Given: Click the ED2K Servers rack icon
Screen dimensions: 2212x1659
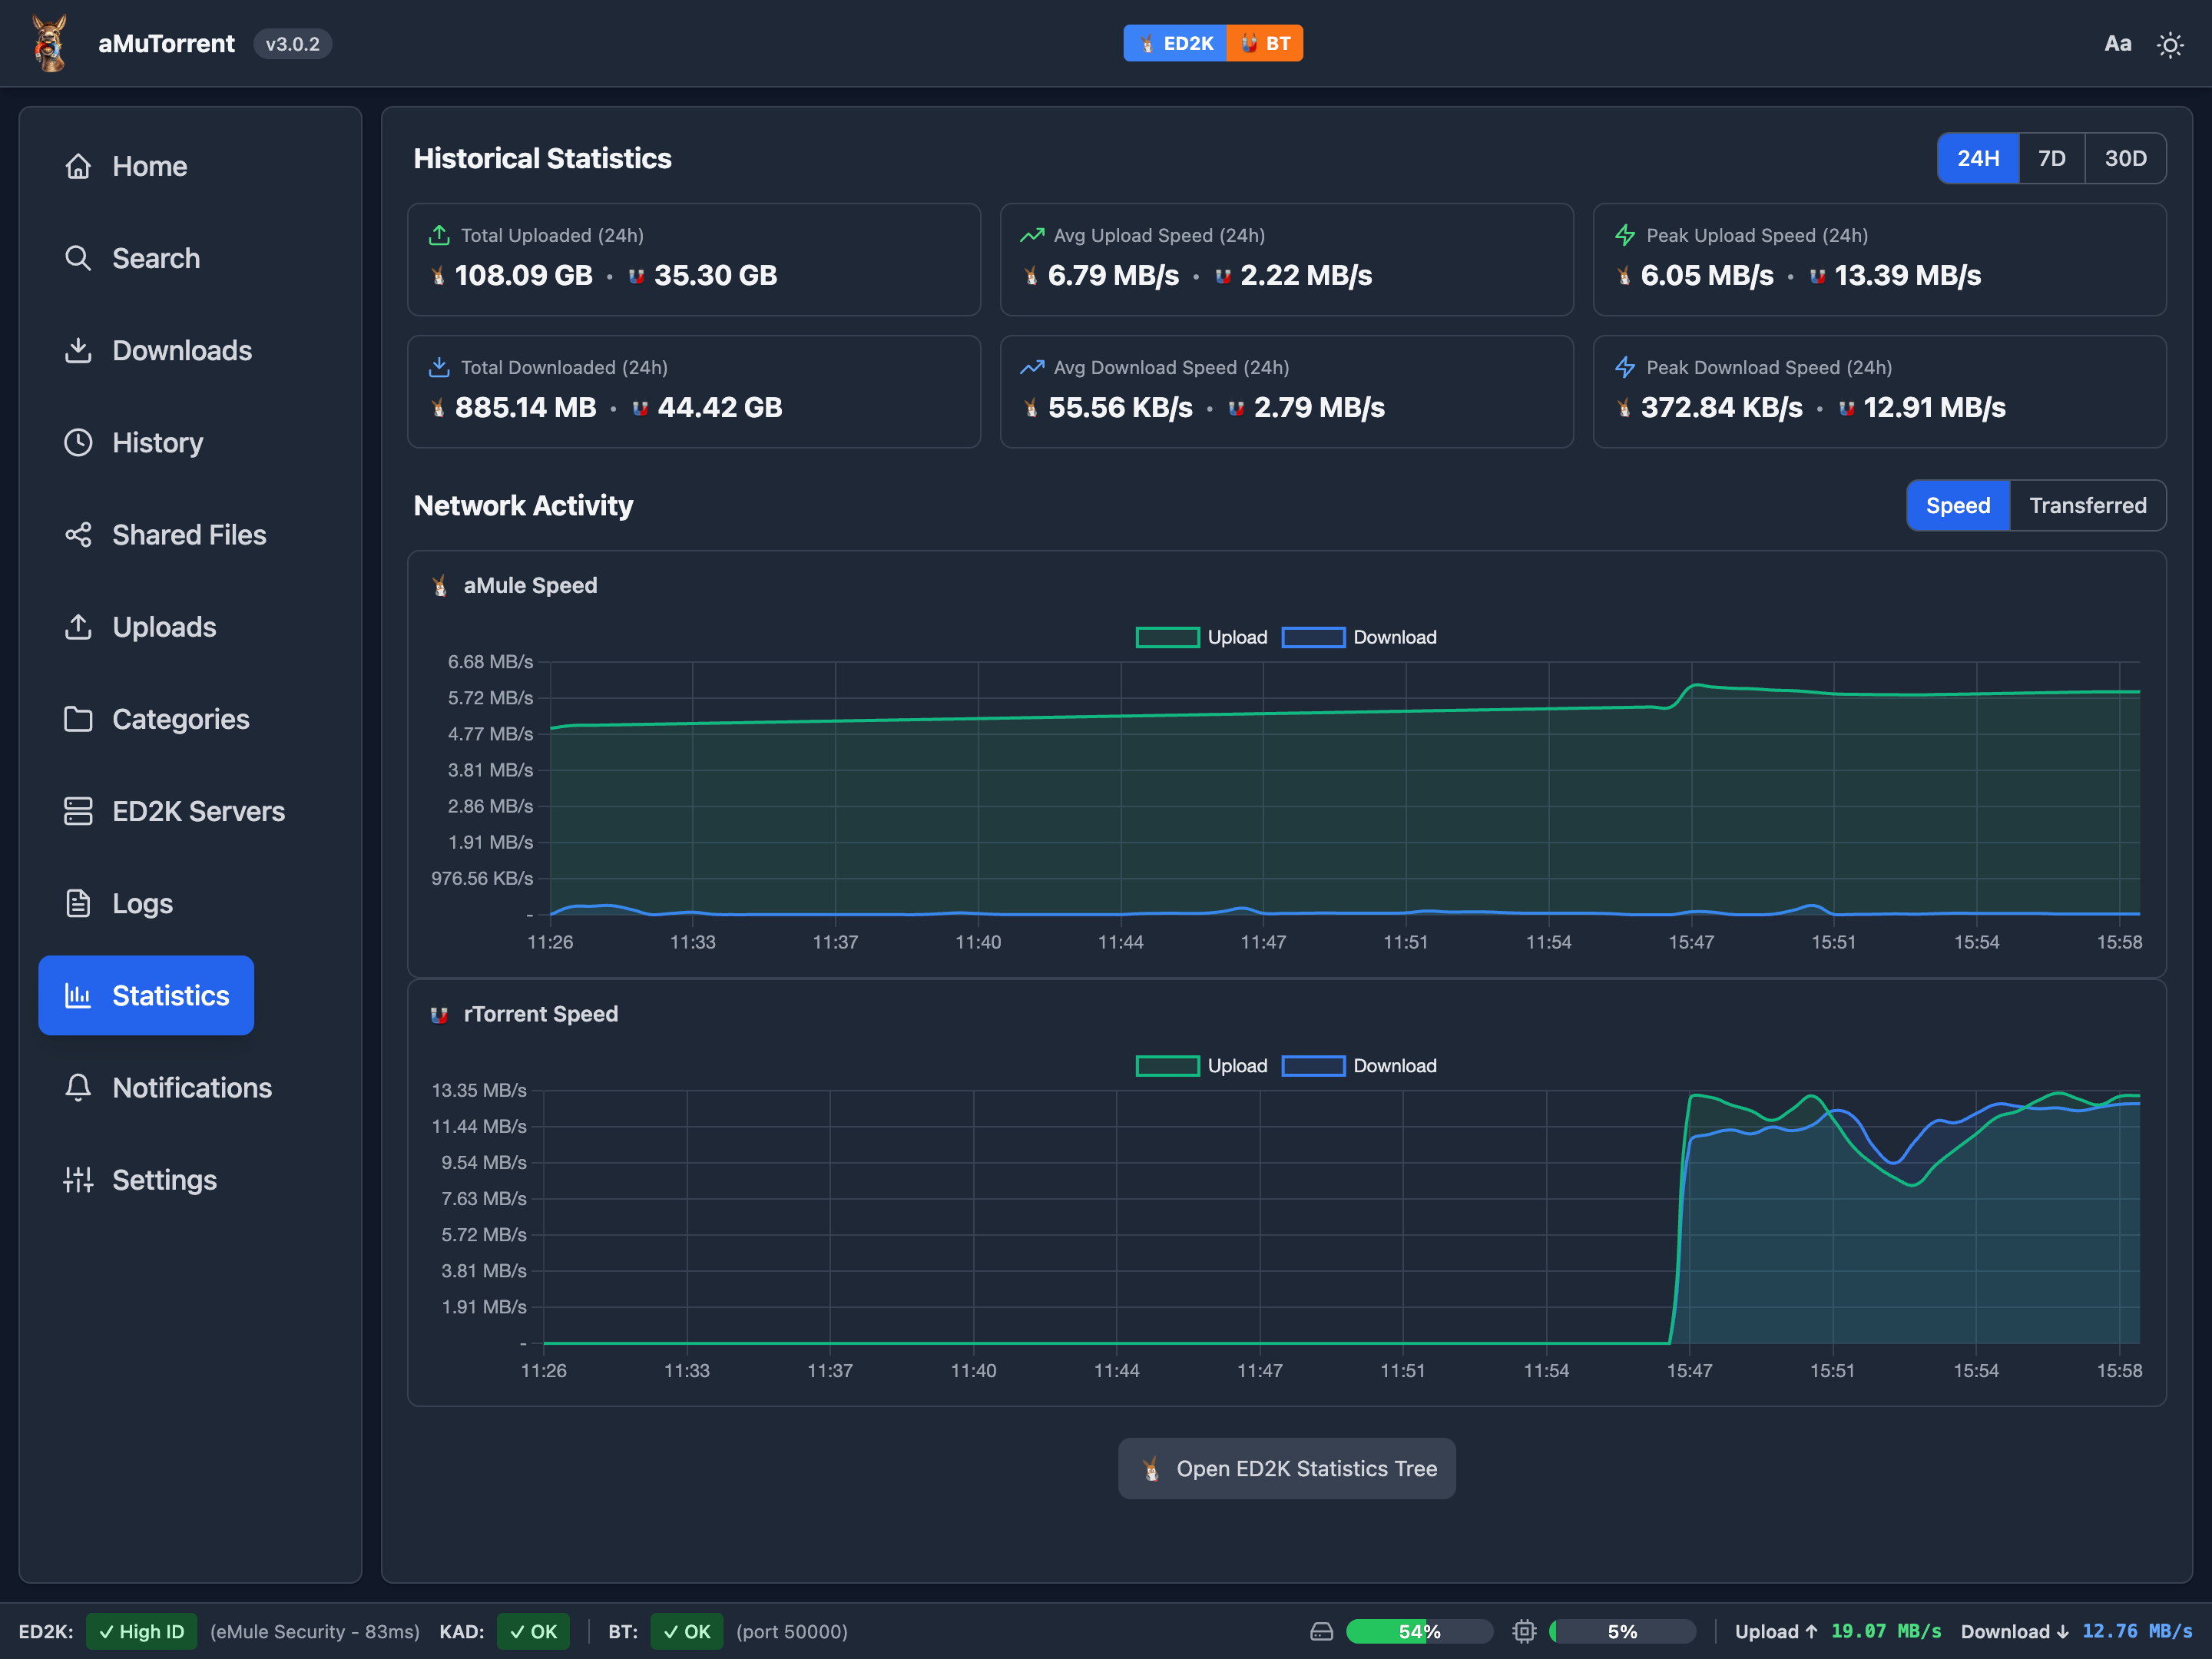Looking at the screenshot, I should tap(78, 811).
